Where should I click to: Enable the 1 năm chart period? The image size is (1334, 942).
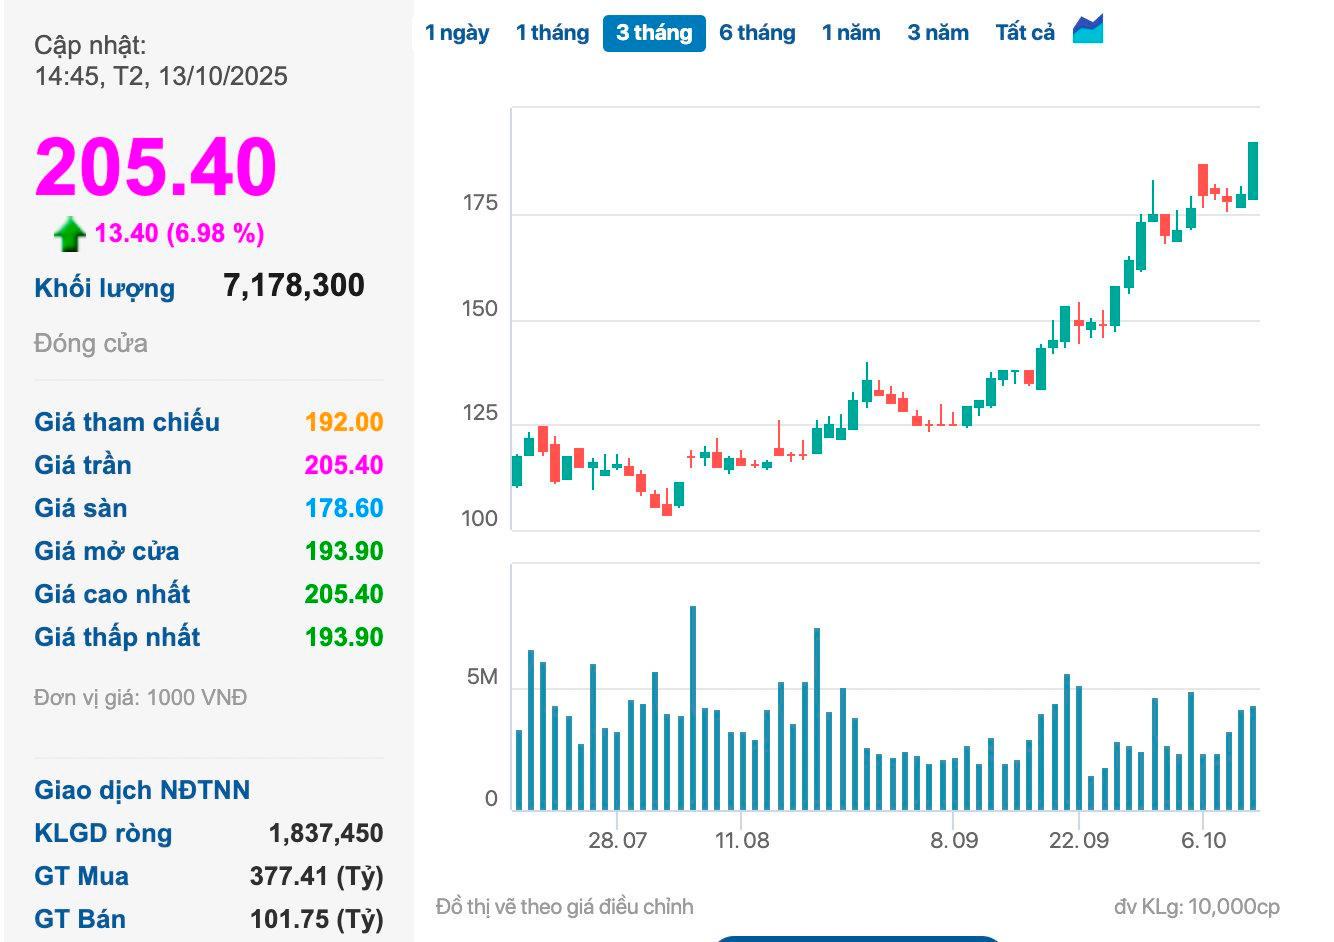tap(851, 32)
